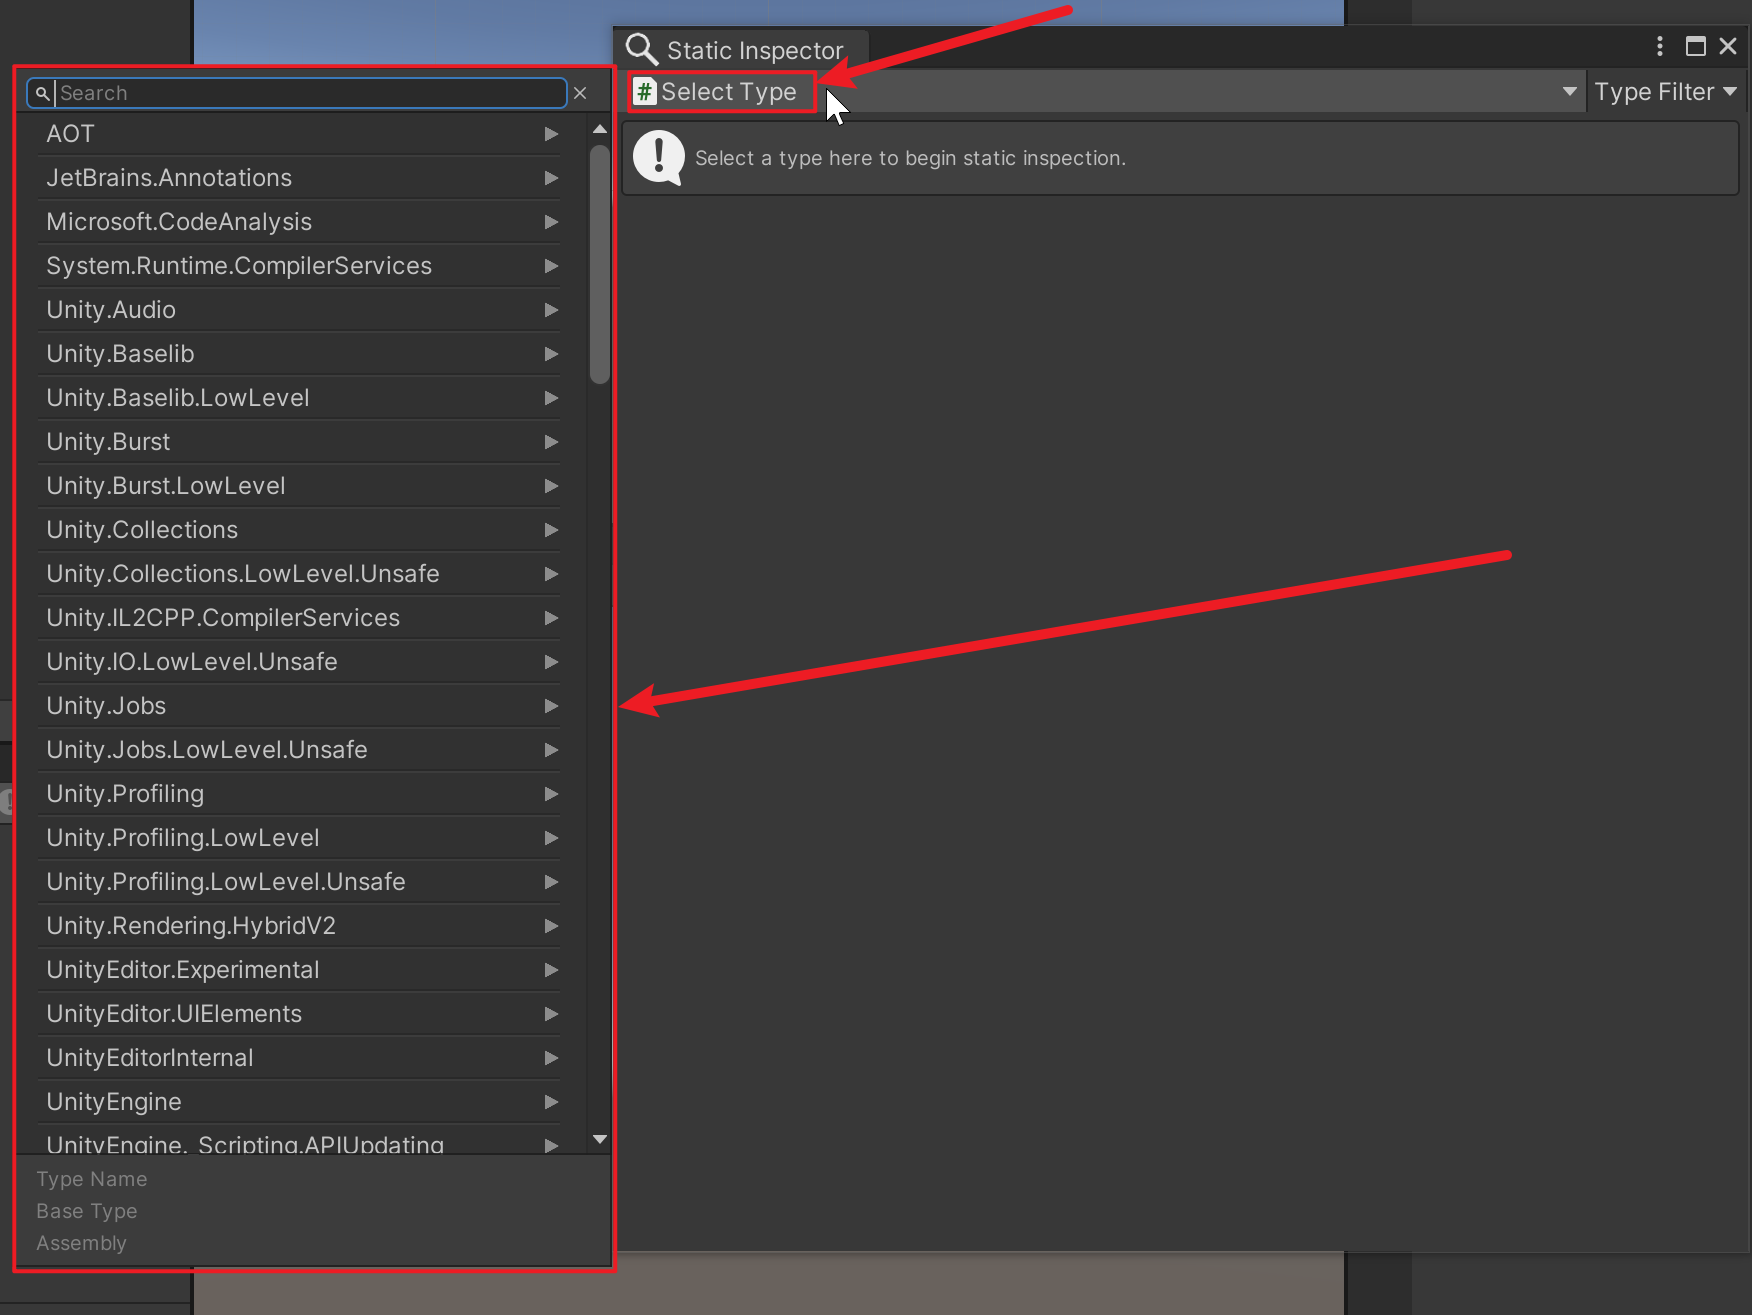
Task: Click the C# script icon beside Select Type
Action: pyautogui.click(x=645, y=92)
